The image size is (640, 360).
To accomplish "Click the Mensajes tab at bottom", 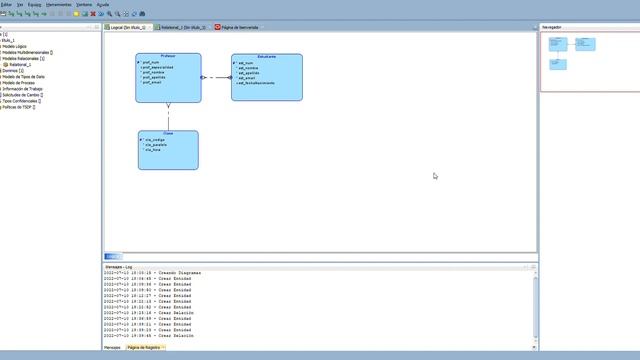I will point(112,348).
